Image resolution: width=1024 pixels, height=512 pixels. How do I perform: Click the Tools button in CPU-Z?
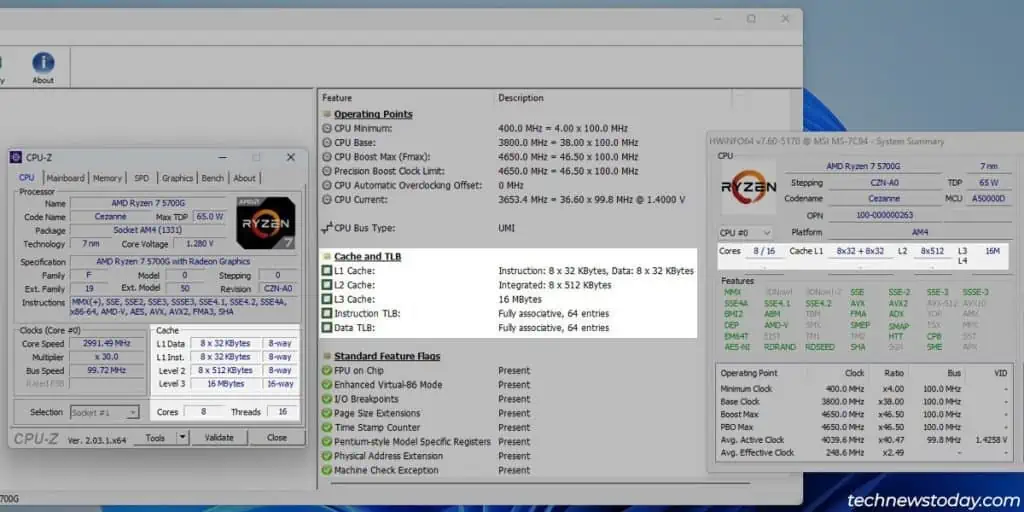[155, 438]
